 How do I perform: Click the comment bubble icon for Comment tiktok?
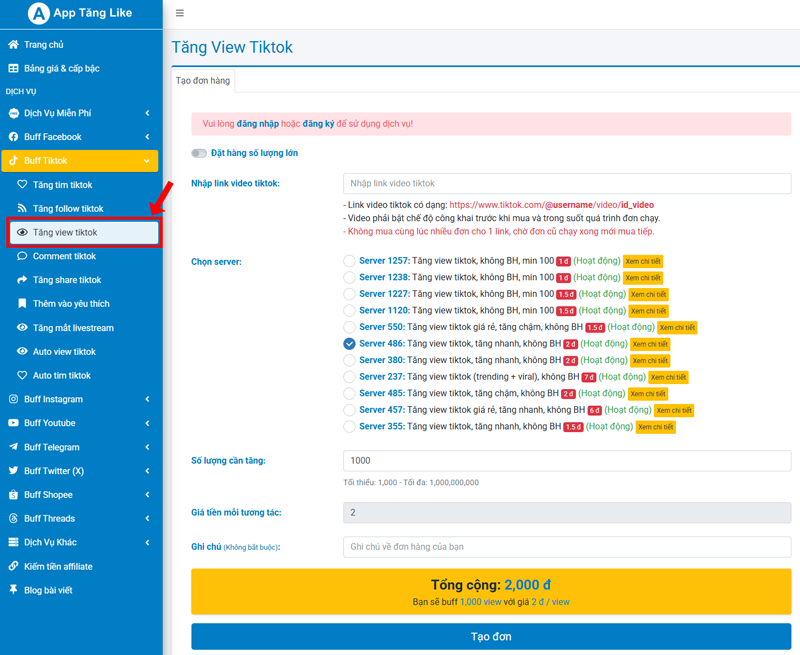[x=22, y=256]
